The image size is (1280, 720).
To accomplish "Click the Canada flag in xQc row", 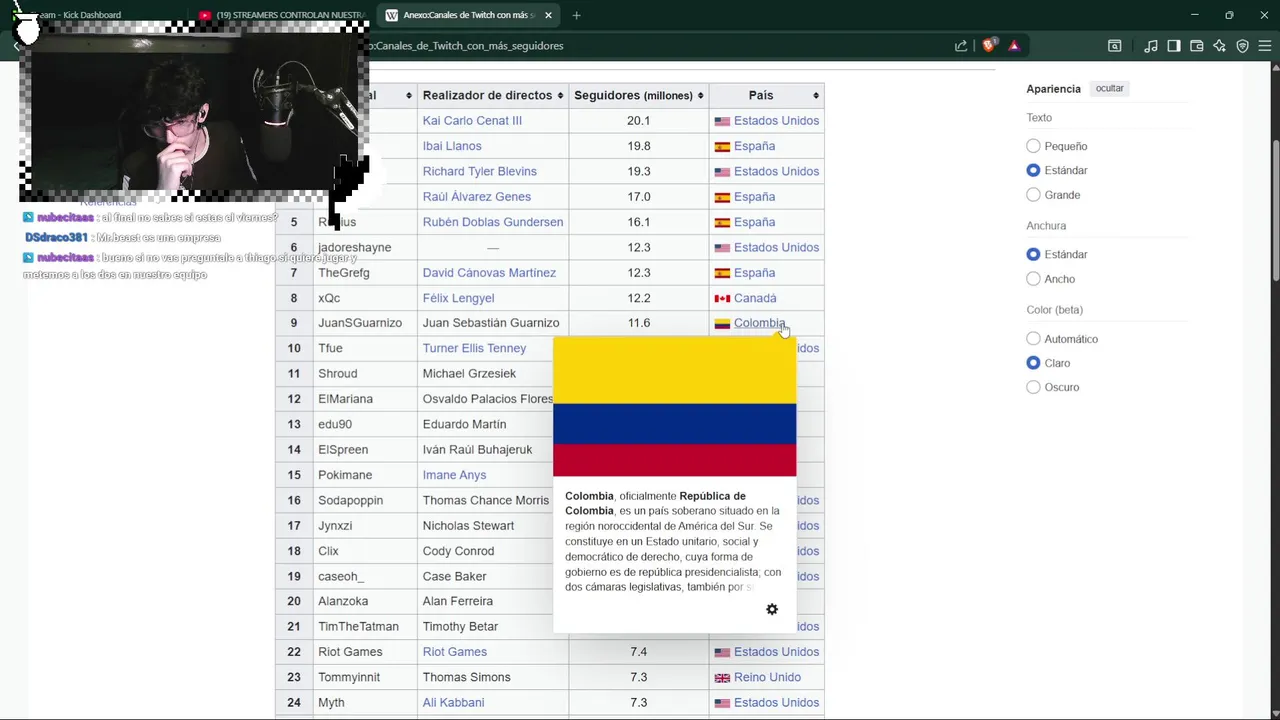I will coord(722,298).
